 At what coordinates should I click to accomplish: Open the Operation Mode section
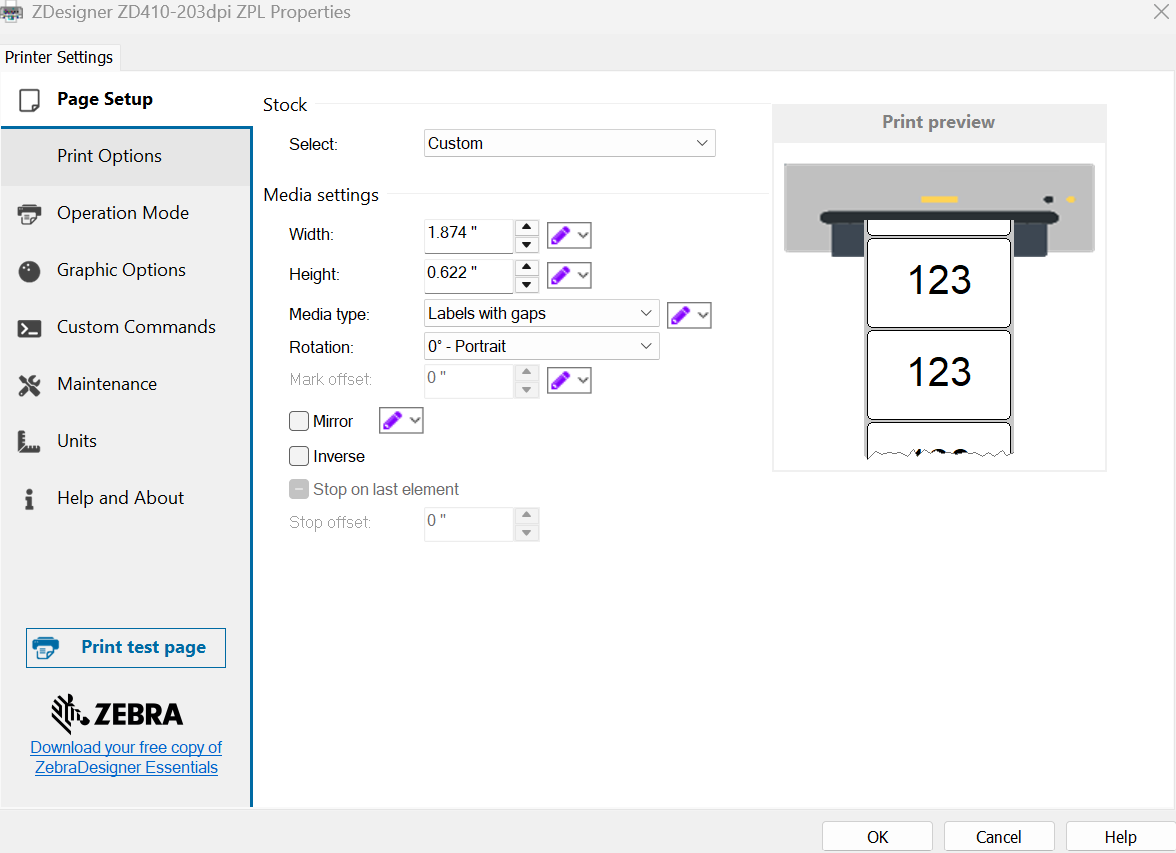[x=126, y=213]
